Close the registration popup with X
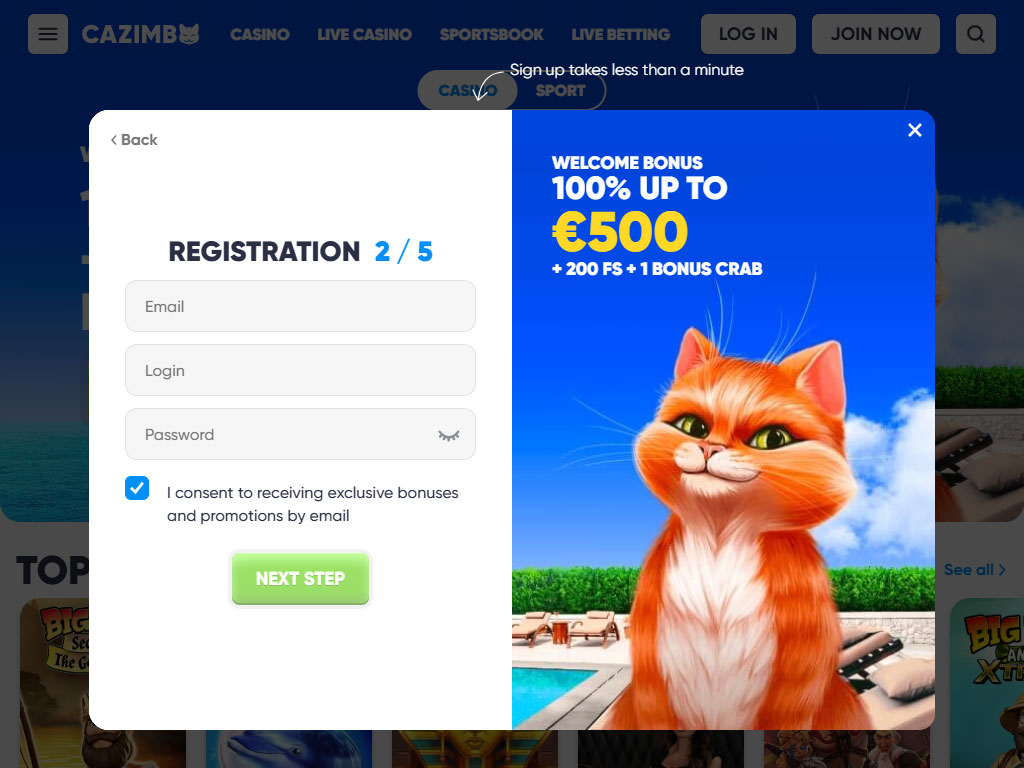The height and width of the screenshot is (768, 1024). tap(915, 130)
